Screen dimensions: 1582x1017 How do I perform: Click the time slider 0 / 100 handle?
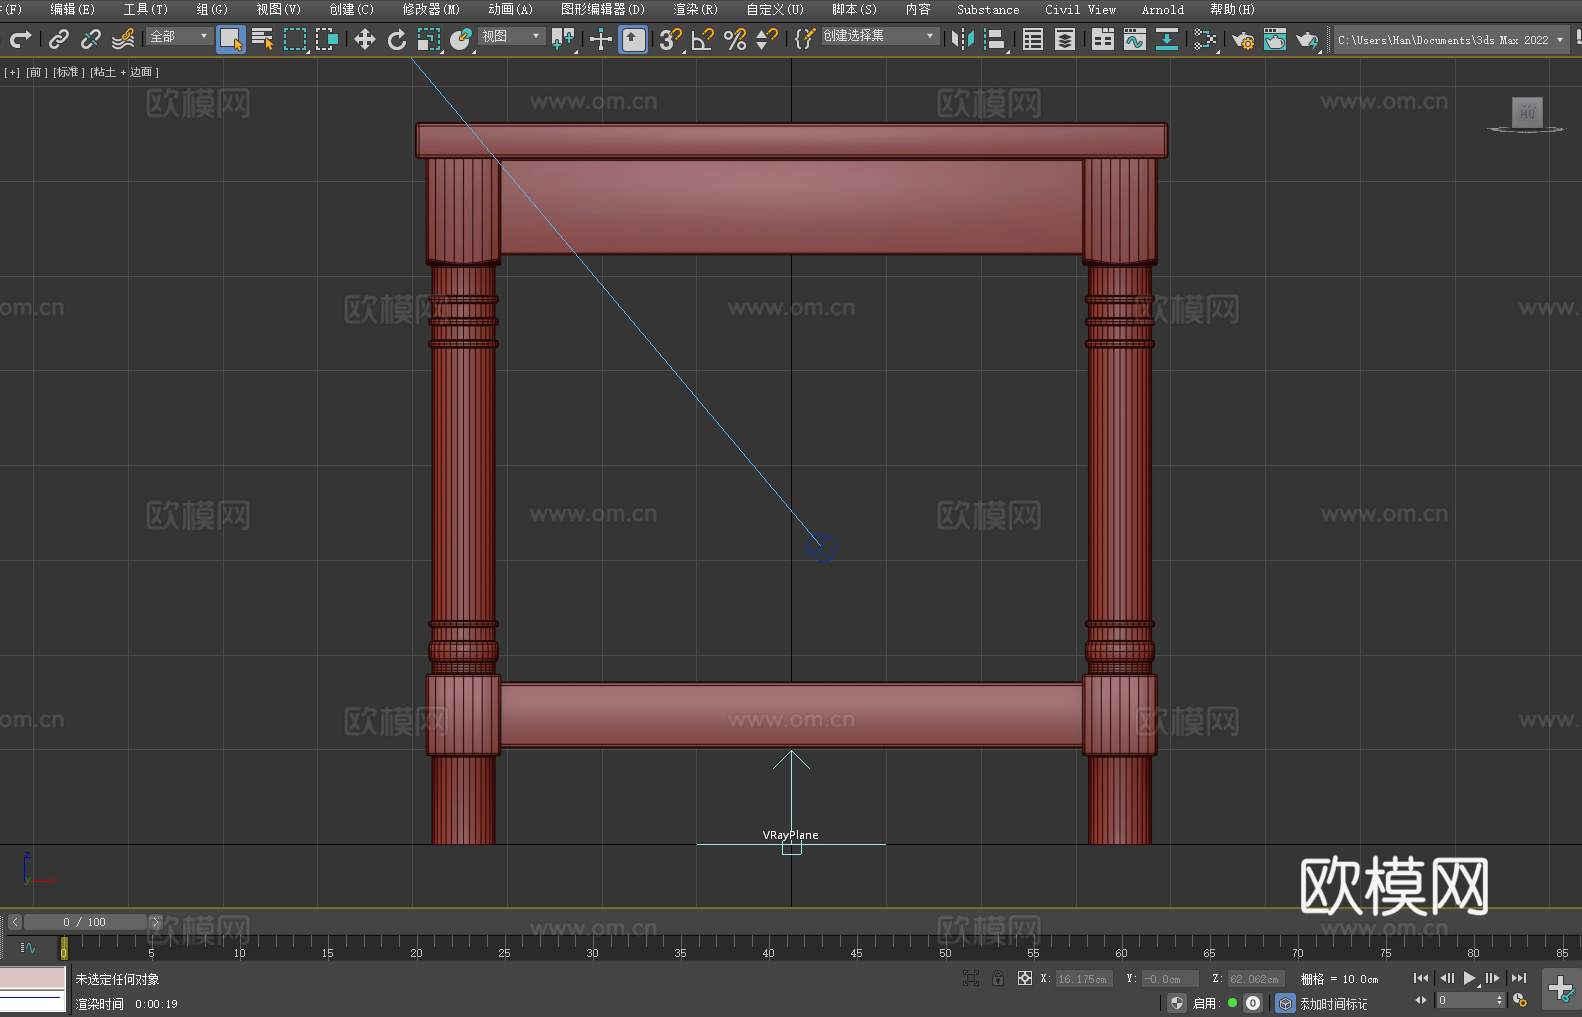pyautogui.click(x=84, y=922)
